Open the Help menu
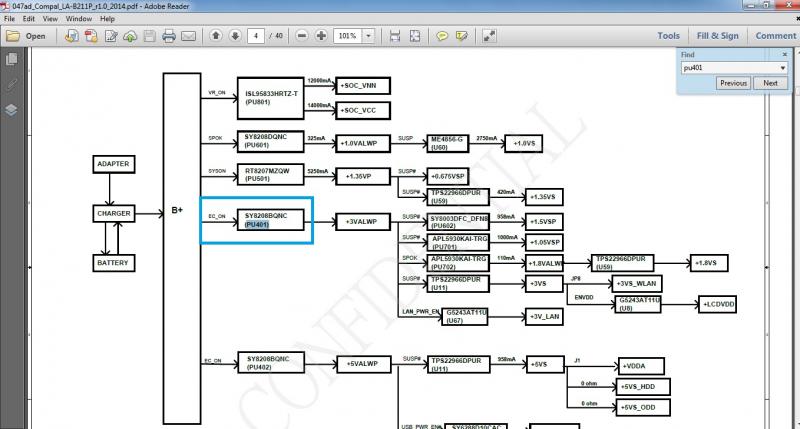Screen dimensions: 800x429 (107, 18)
